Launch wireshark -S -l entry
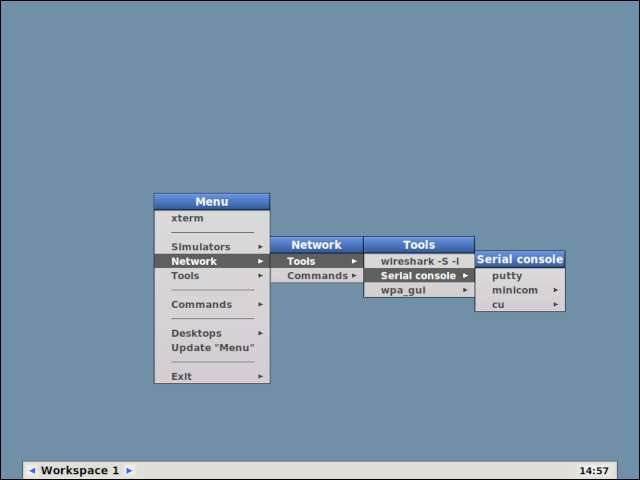Viewport: 640px width, 480px height. [x=419, y=261]
